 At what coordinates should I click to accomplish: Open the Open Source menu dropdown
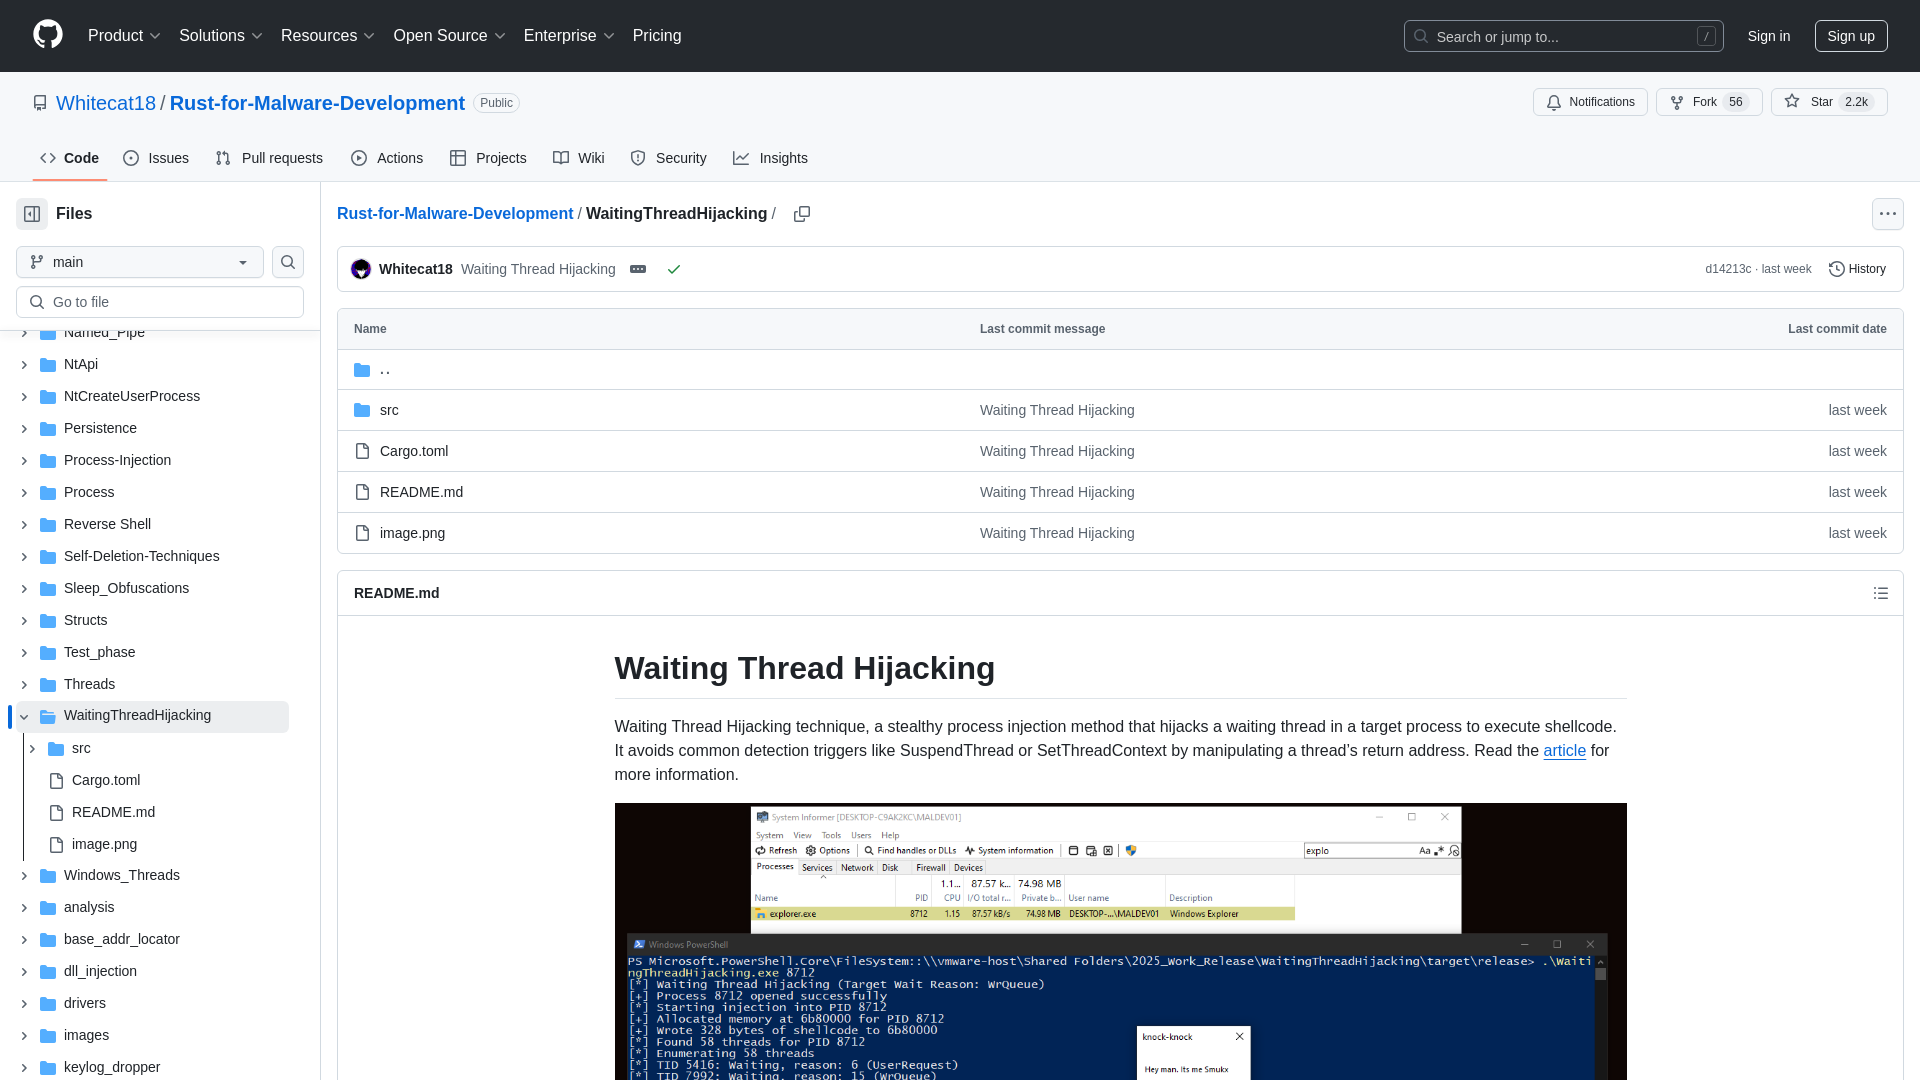coord(449,36)
